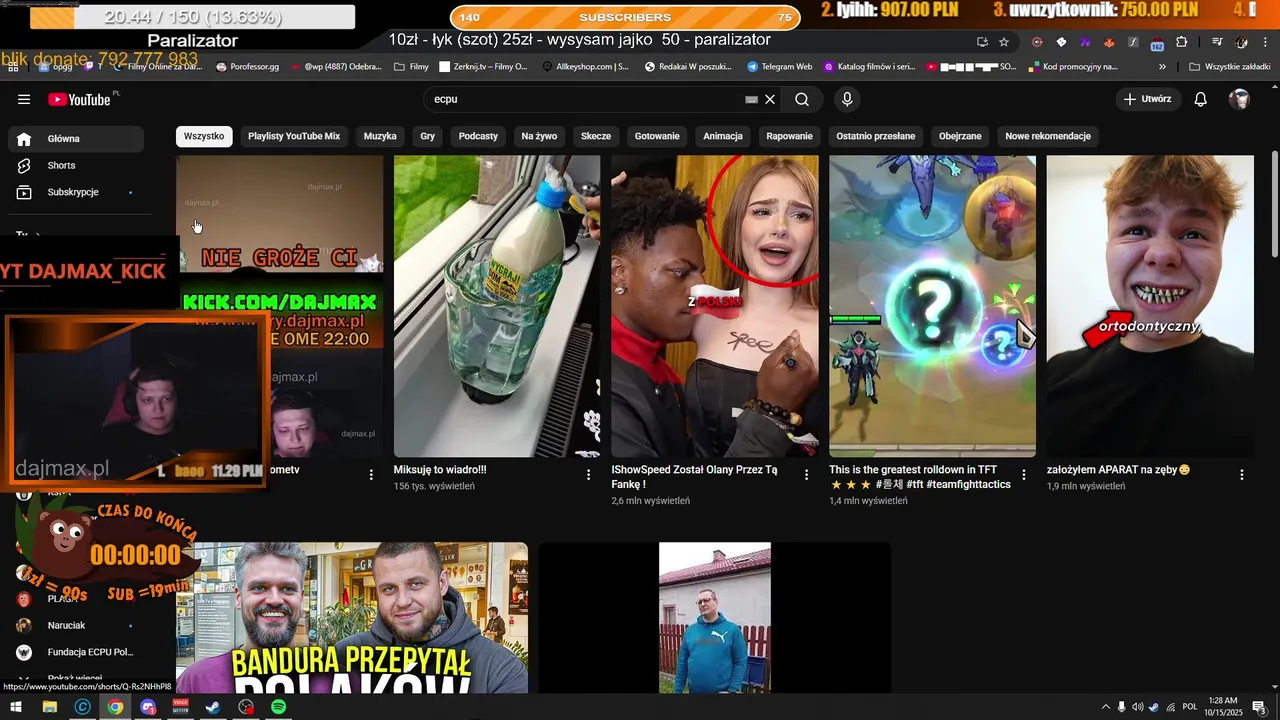Image resolution: width=1280 pixels, height=720 pixels.
Task: Open the Bandura Przepytał Polaków video thumbnail
Action: [352, 618]
